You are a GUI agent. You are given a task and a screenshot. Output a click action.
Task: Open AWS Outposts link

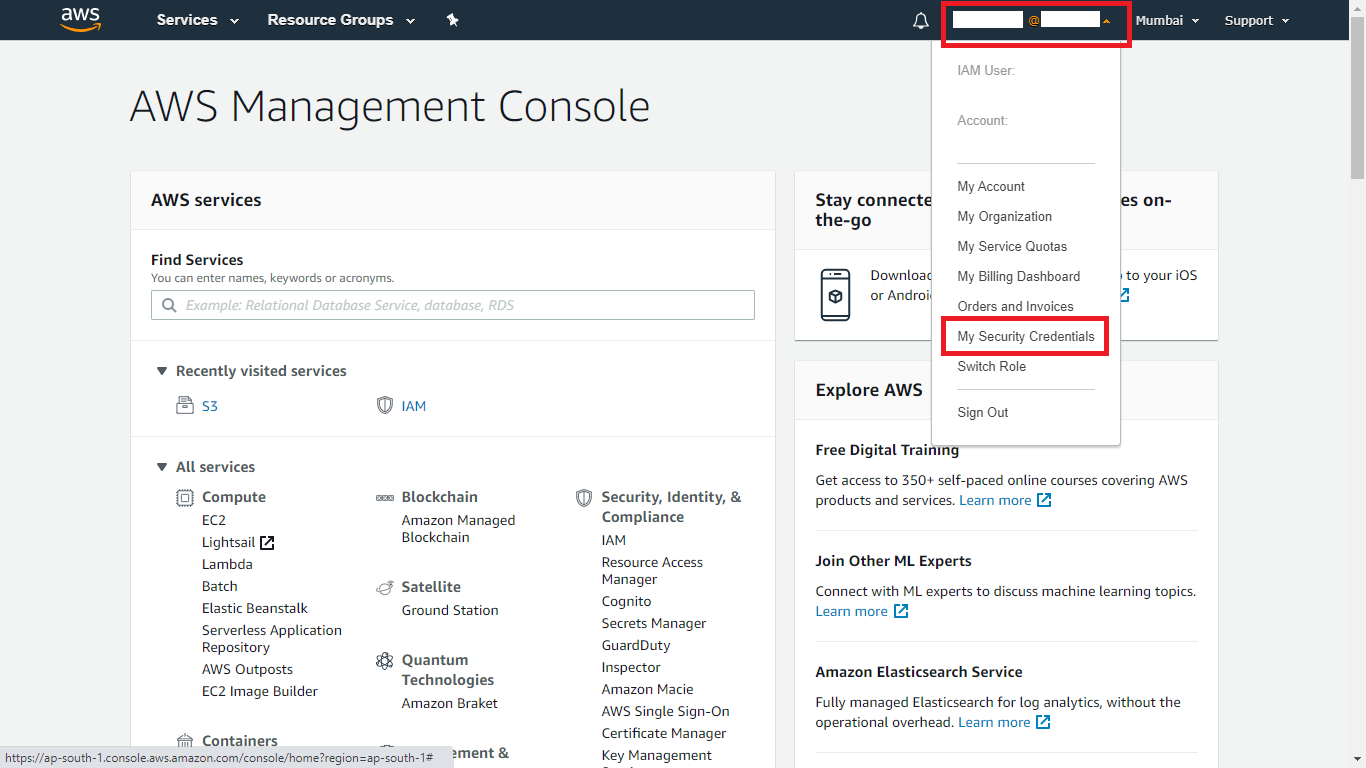(247, 669)
